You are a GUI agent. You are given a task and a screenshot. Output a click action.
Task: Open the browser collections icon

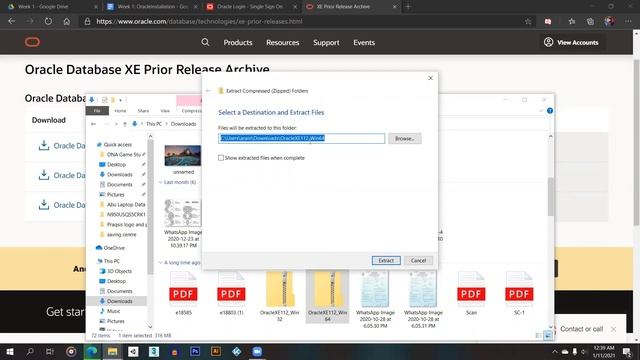point(590,21)
